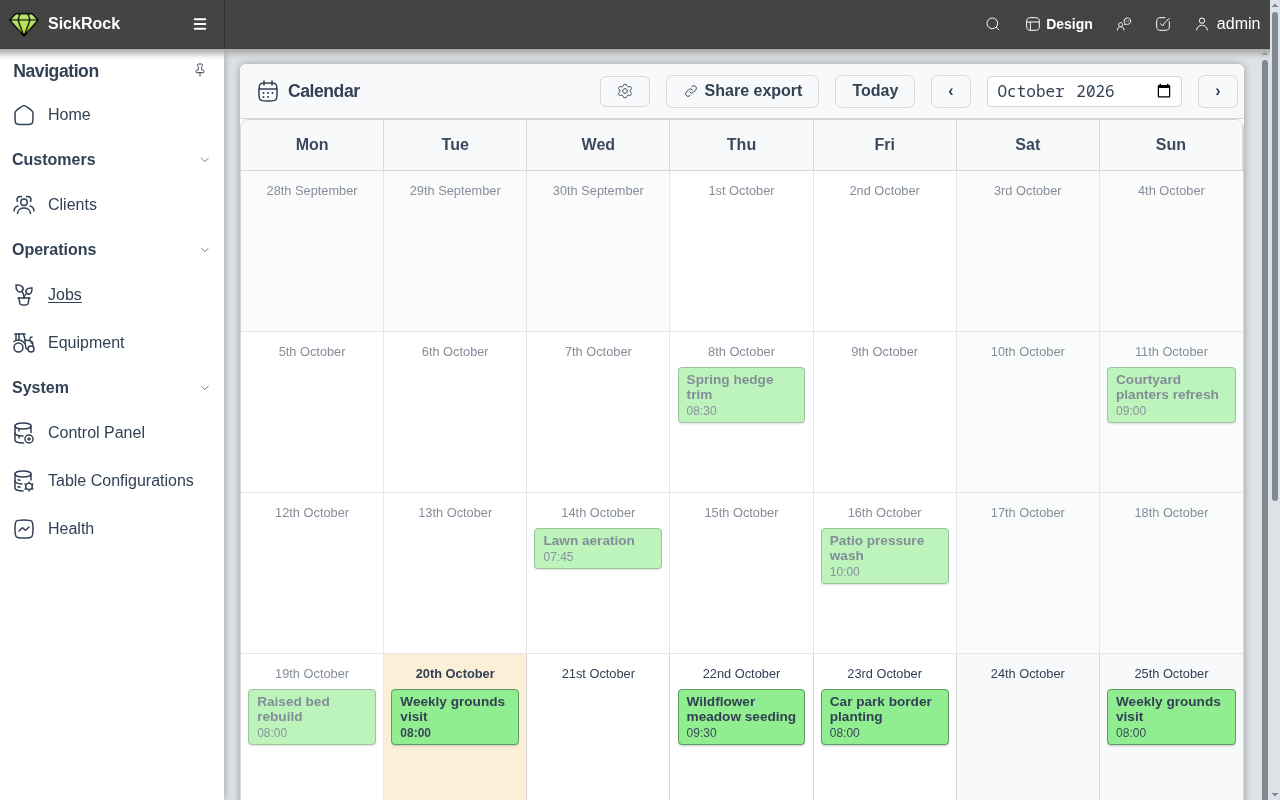
Task: Click the Table Configurations icon
Action: 24,481
